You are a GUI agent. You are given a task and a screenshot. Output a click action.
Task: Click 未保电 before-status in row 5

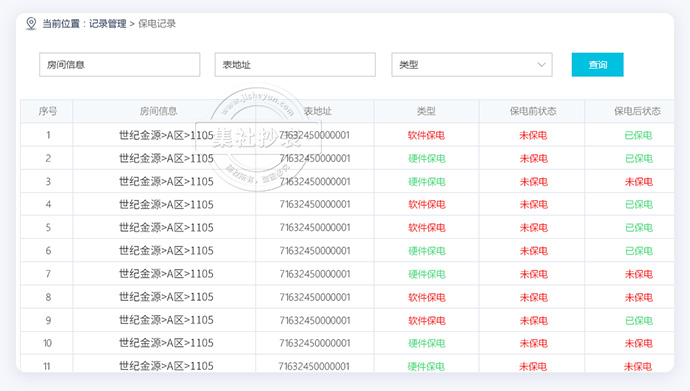point(533,228)
